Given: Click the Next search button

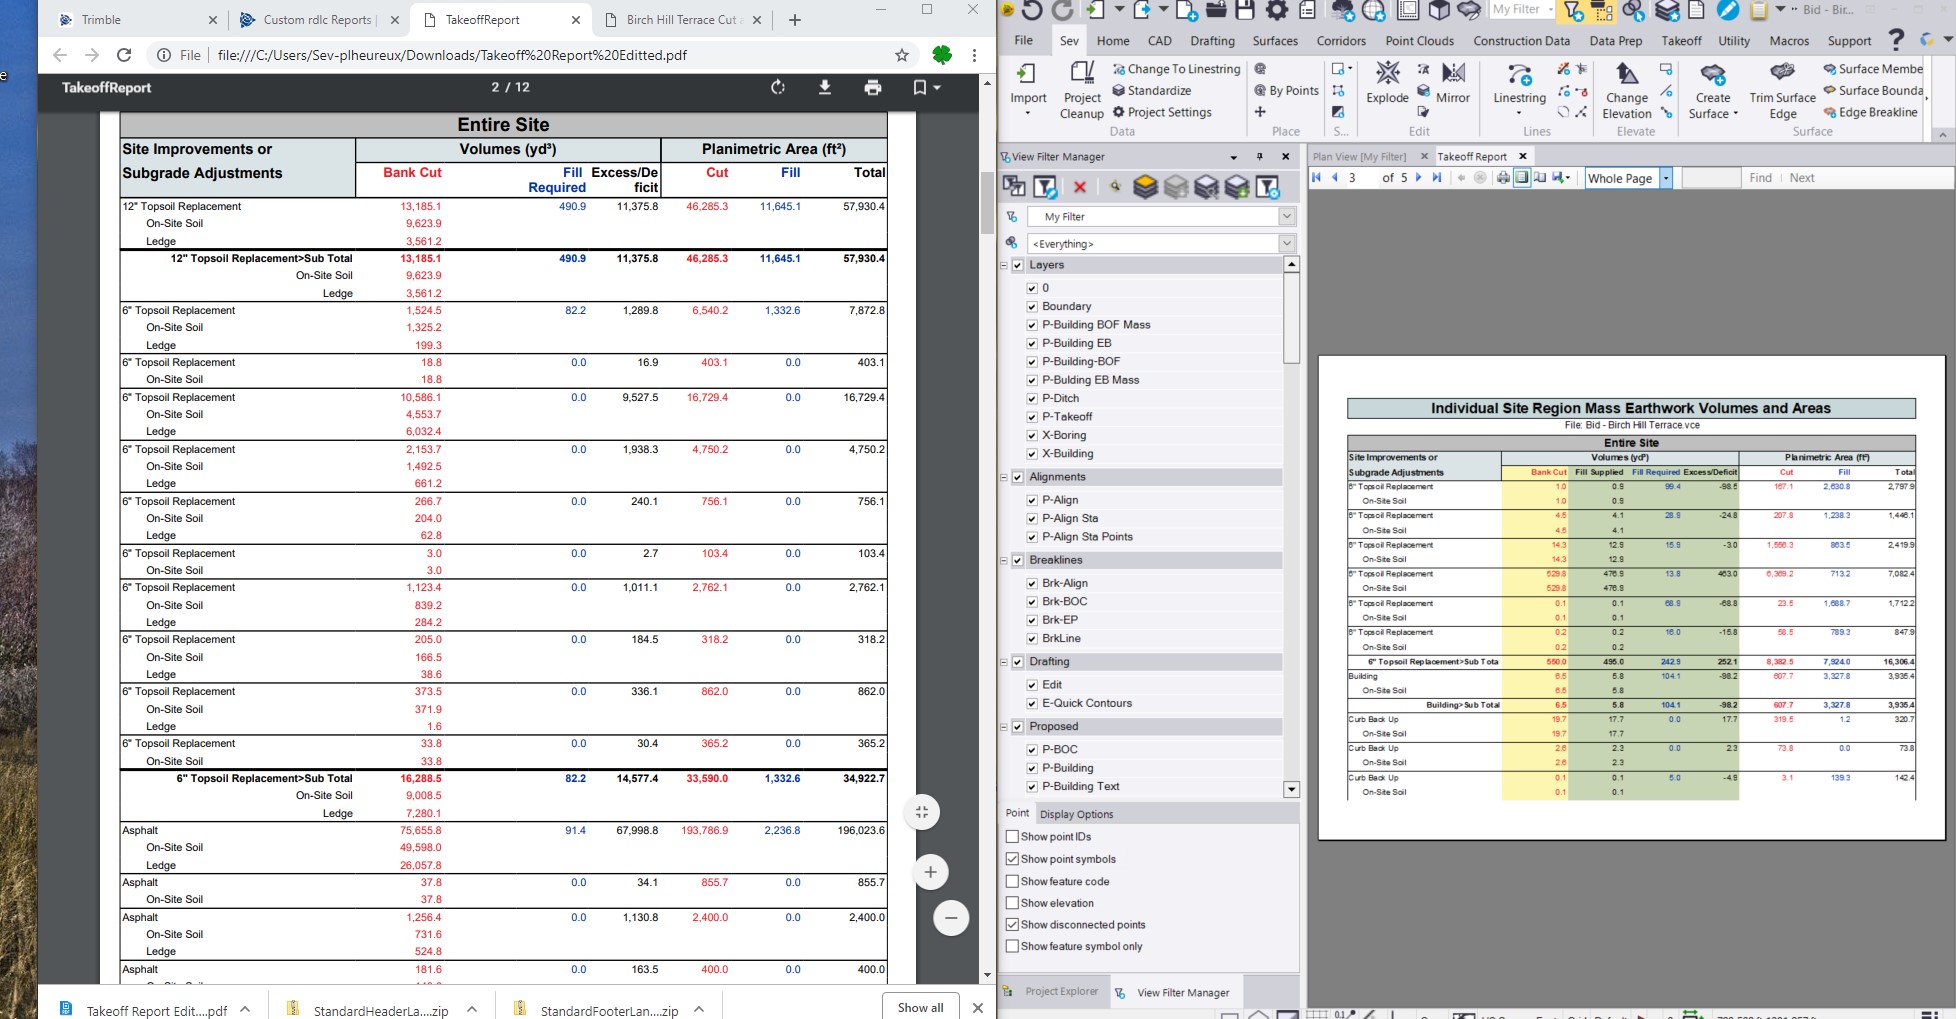Looking at the screenshot, I should pyautogui.click(x=1802, y=178).
